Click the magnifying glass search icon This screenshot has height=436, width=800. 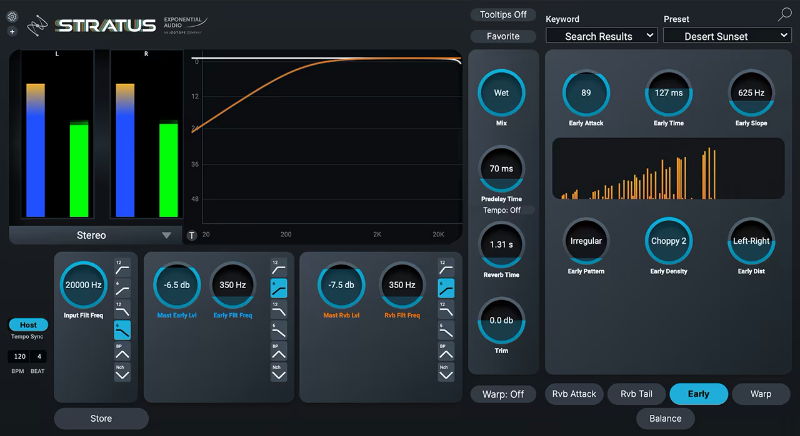point(784,14)
